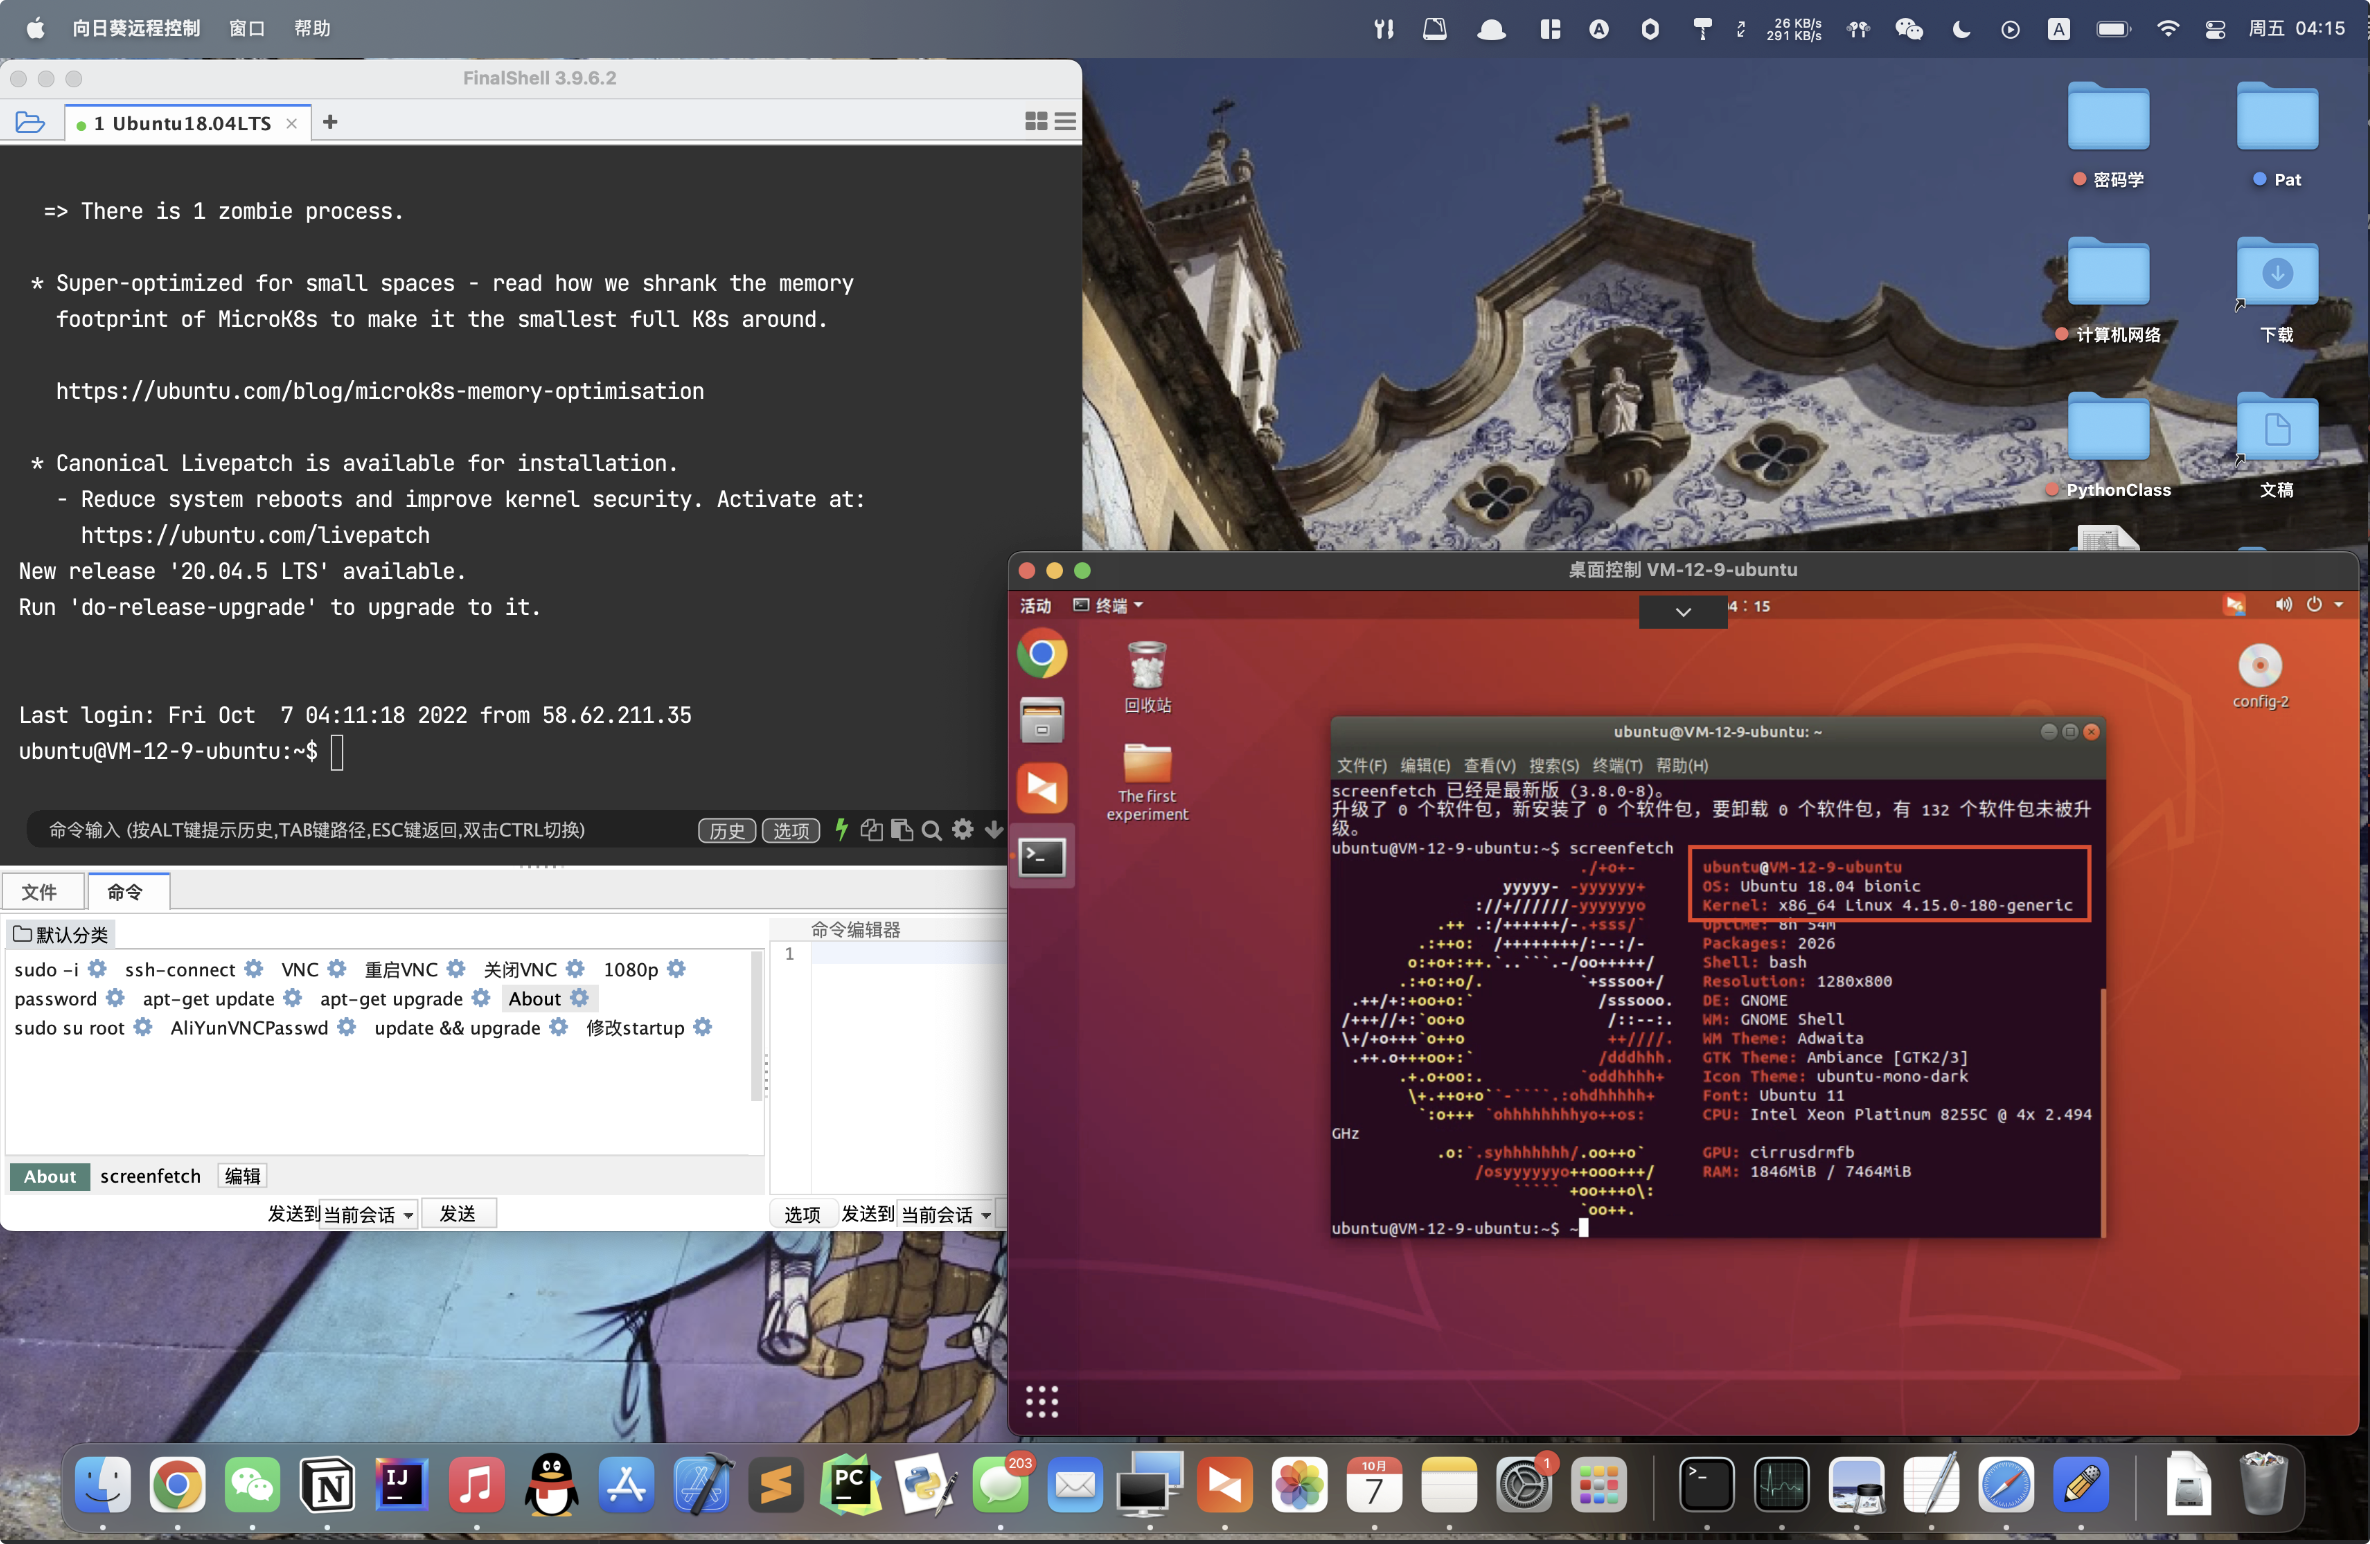
Task: Open gear settings for AliYunVNCPasswd command
Action: (347, 1027)
